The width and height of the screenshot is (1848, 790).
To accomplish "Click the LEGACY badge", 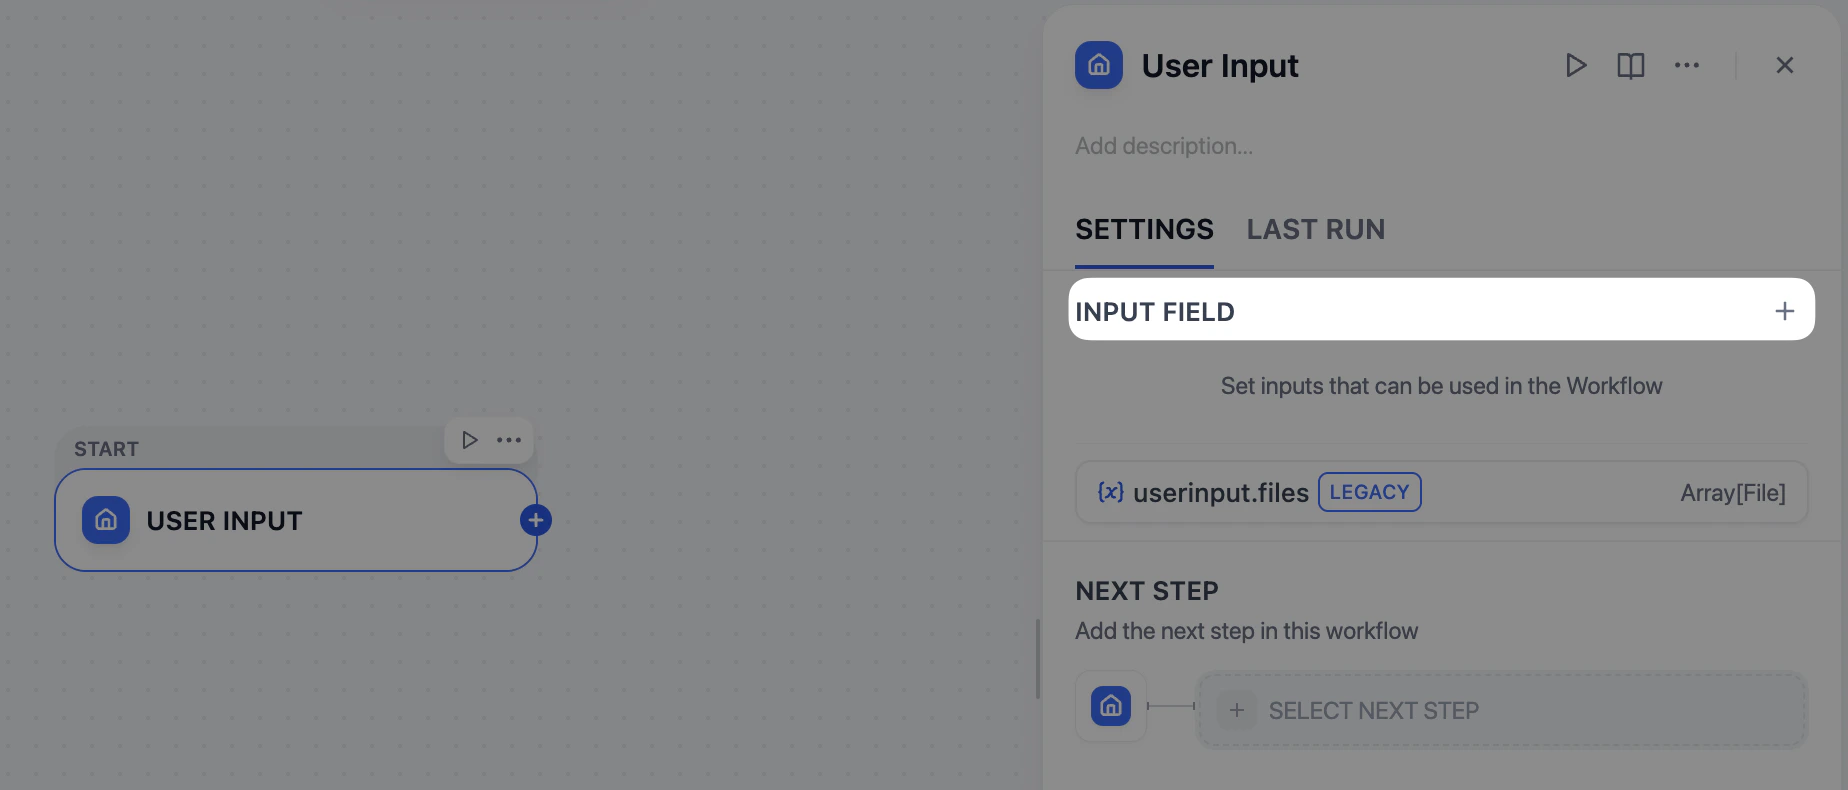I will coord(1369,492).
